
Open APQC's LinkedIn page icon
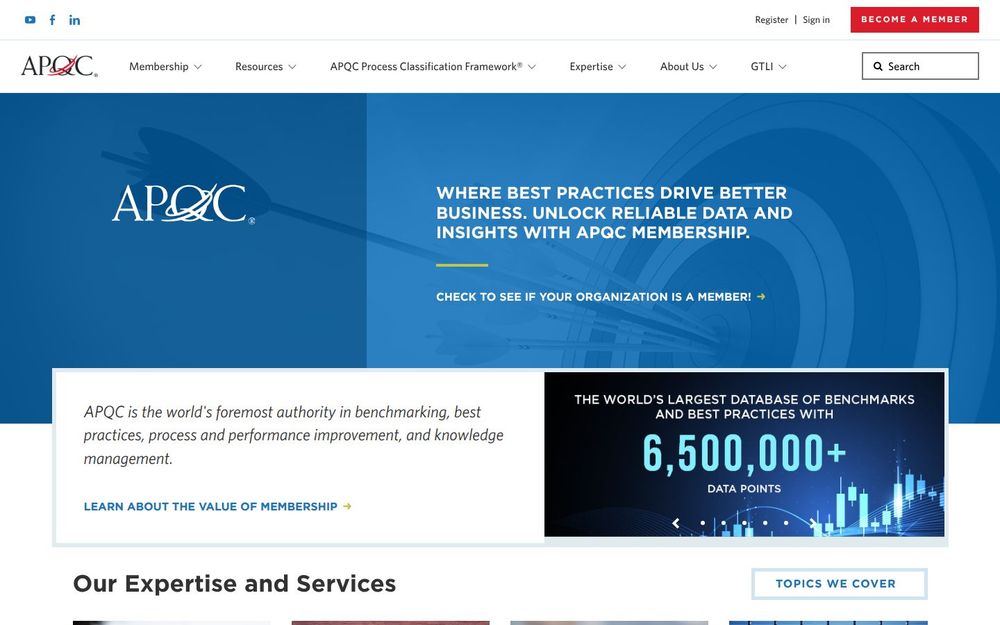(75, 20)
